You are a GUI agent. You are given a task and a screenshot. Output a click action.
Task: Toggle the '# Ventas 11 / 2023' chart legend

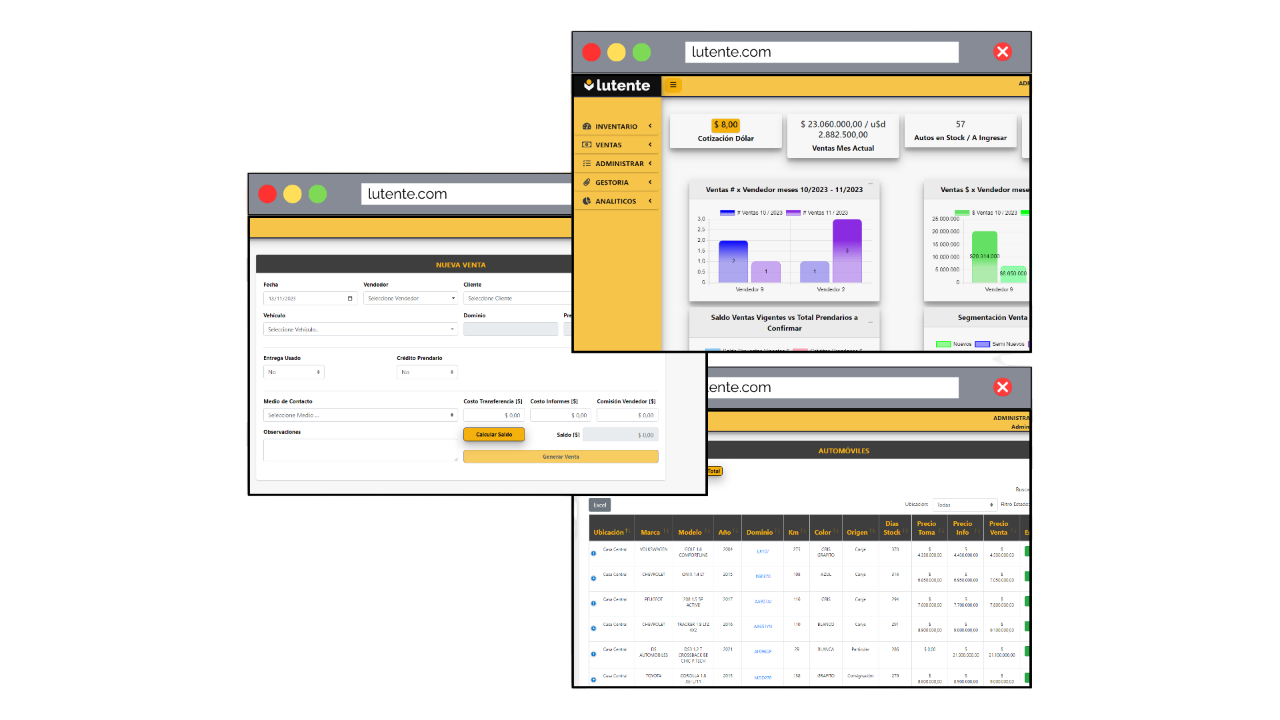[x=794, y=212]
